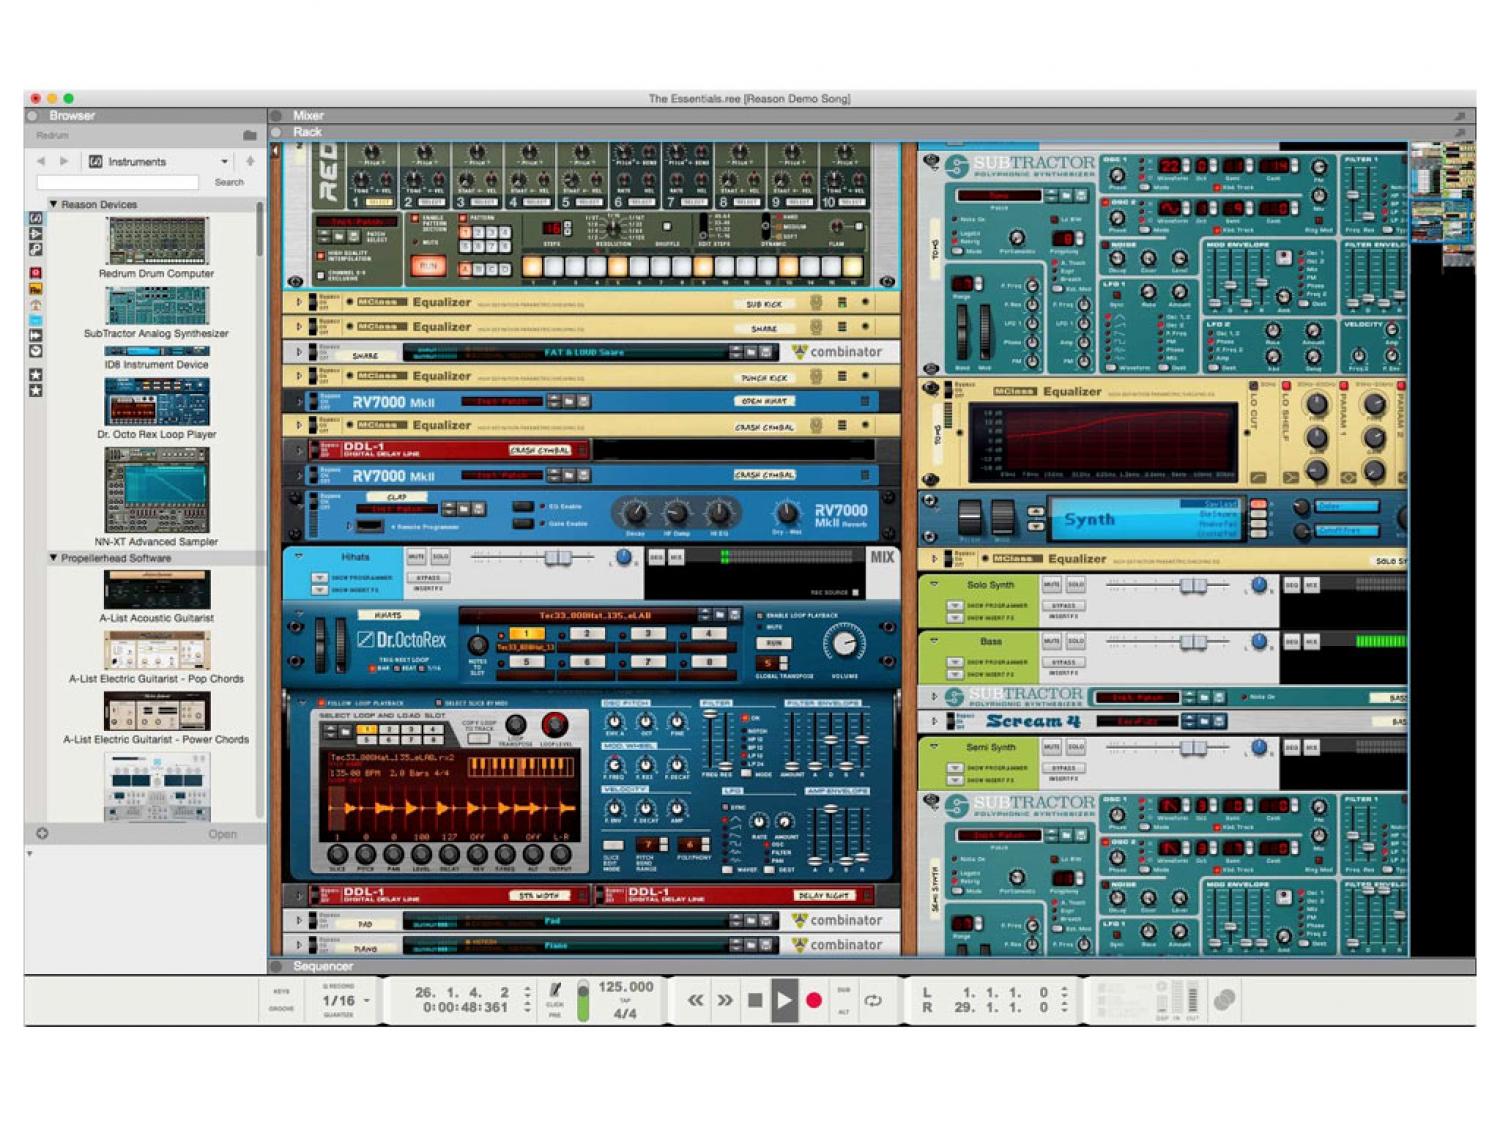Viewport: 1500px width, 1125px height.
Task: Select the SubTractor Analog Synthesizer thumbnail
Action: tap(157, 306)
